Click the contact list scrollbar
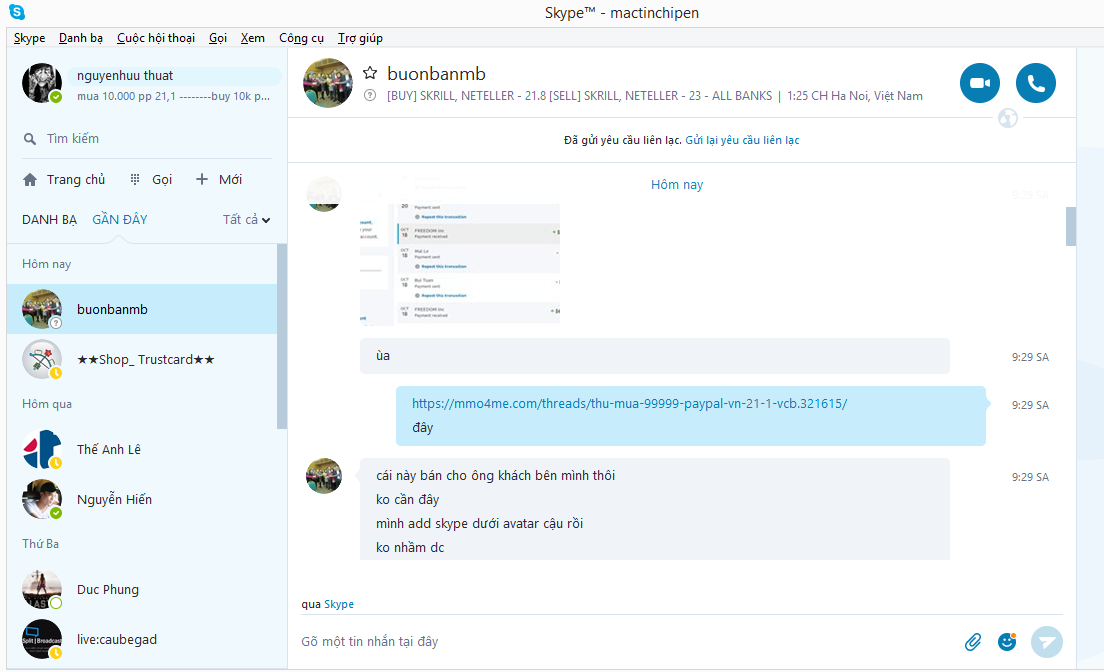The width and height of the screenshot is (1104, 672). (x=282, y=336)
